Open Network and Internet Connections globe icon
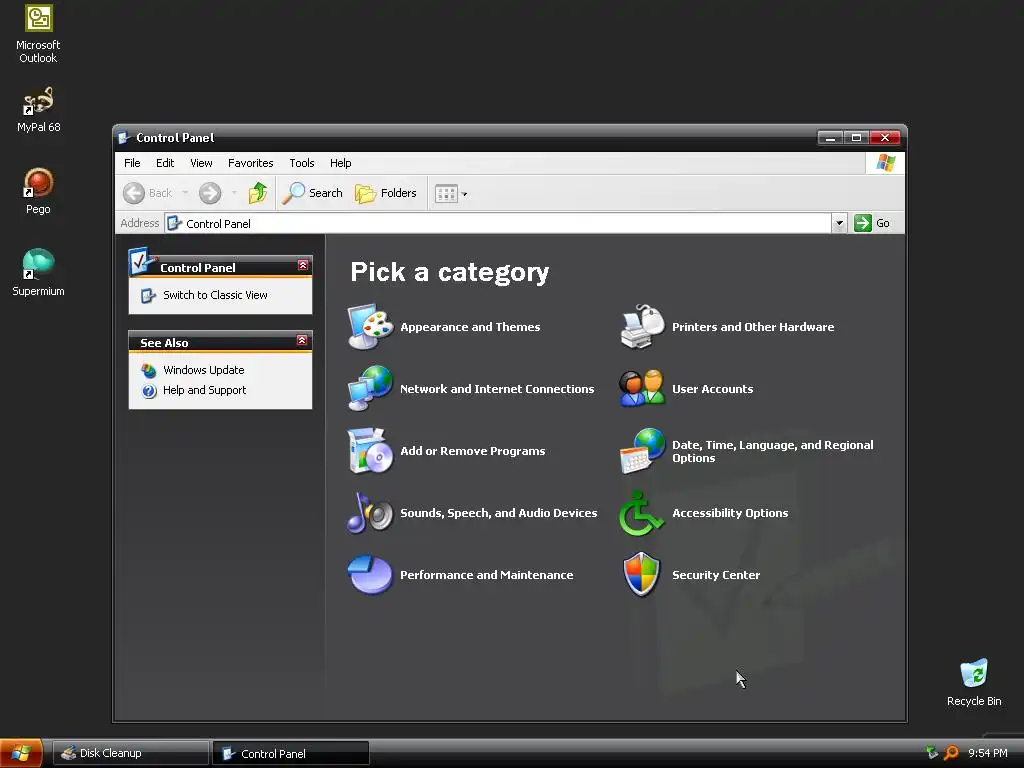The width and height of the screenshot is (1024, 768). pyautogui.click(x=370, y=389)
